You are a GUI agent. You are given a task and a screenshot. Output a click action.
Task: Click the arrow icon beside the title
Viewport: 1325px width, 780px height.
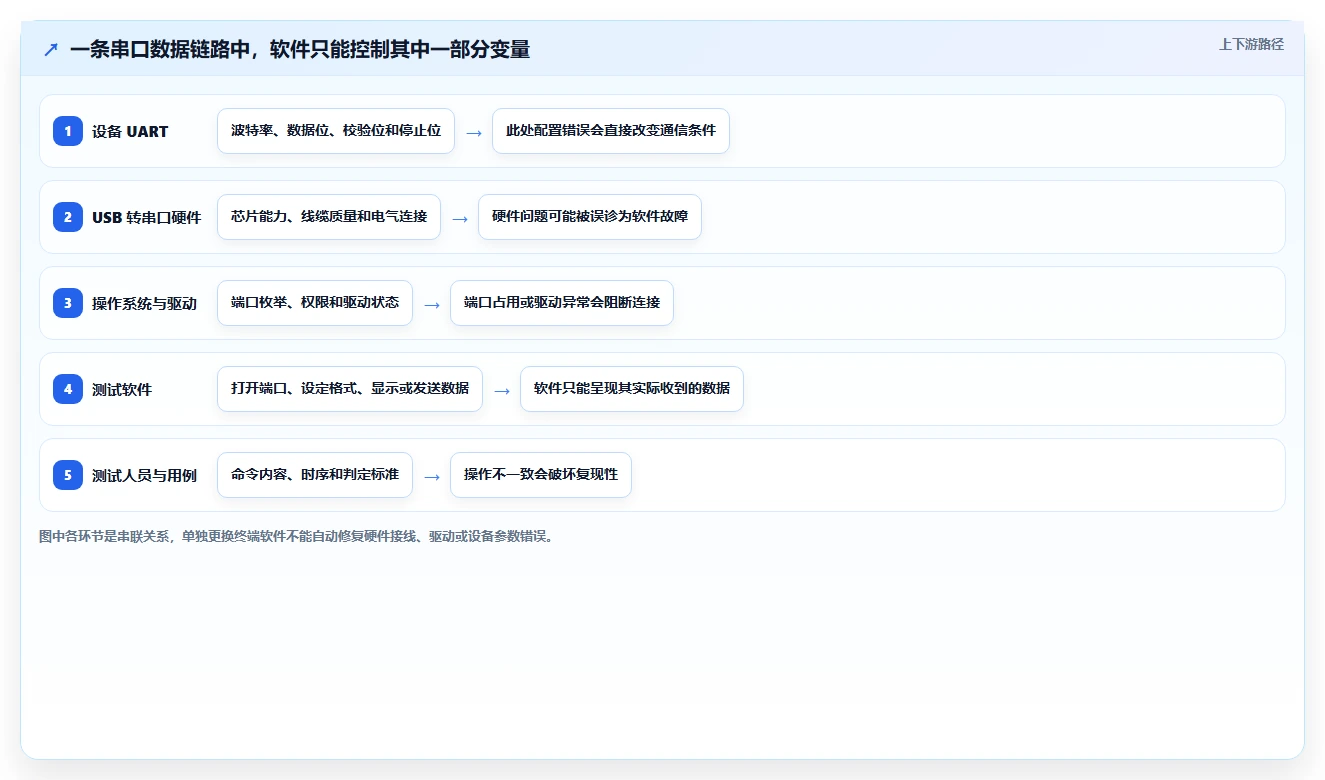click(51, 49)
